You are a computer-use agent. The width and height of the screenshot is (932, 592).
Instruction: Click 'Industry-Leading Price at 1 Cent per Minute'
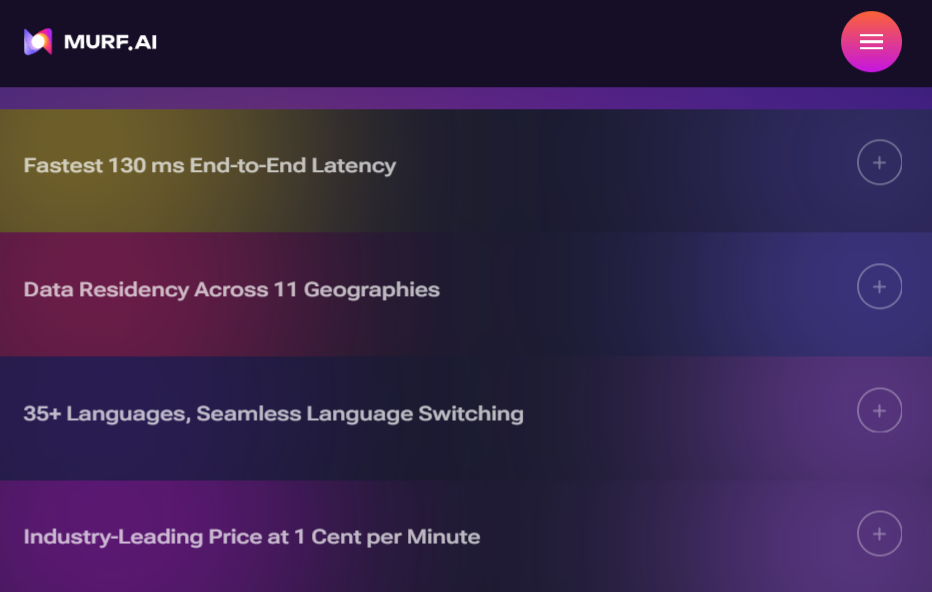[251, 537]
